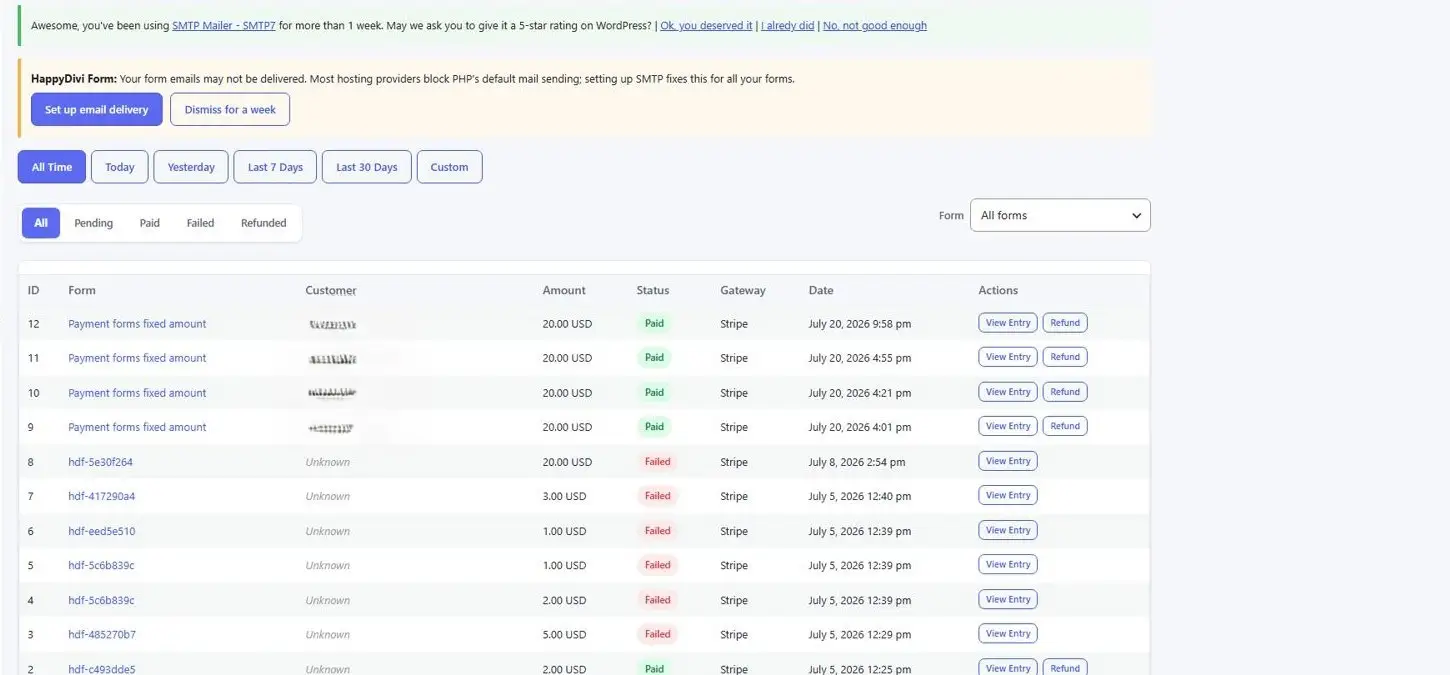The height and width of the screenshot is (675, 1450).
Task: Click the Date column header
Action: click(821, 290)
